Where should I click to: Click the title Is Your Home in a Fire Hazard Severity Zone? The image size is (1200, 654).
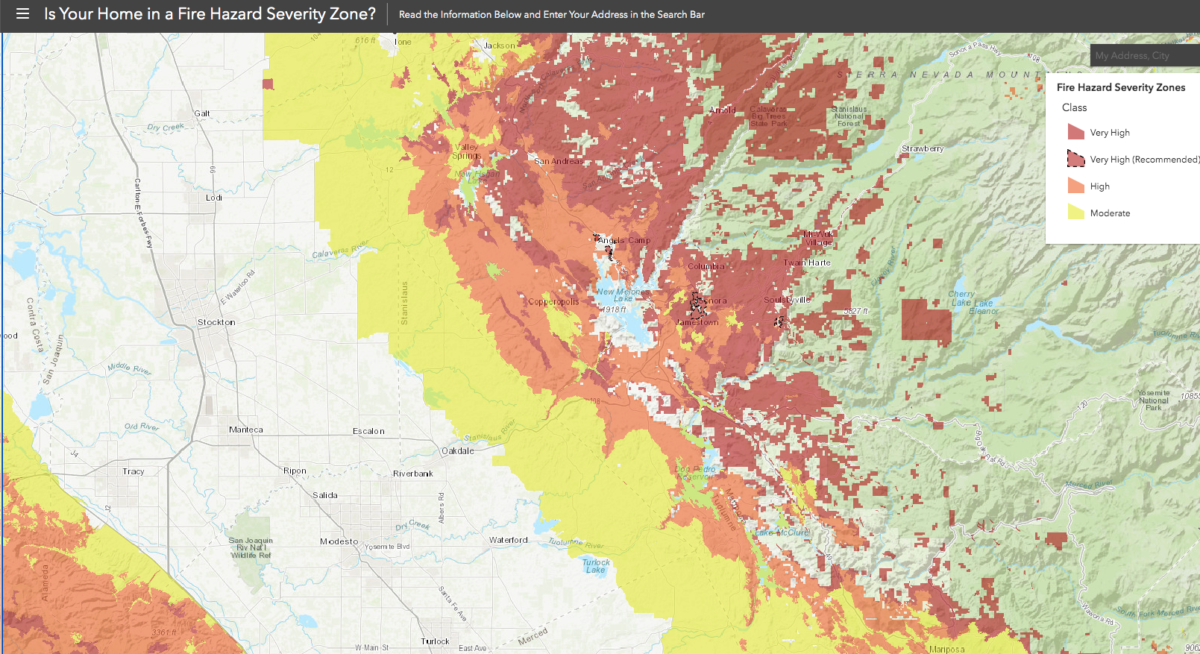(x=210, y=14)
